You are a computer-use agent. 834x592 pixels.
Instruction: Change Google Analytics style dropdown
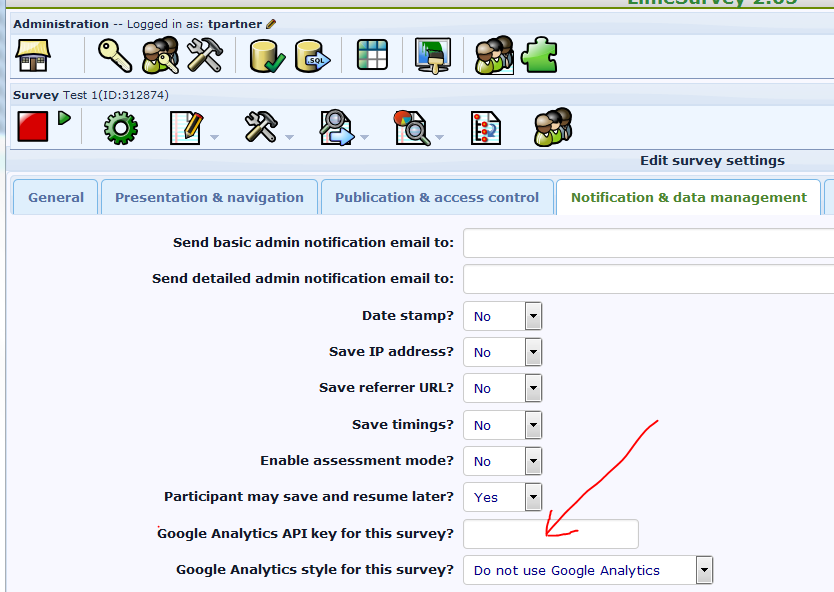pyautogui.click(x=704, y=570)
